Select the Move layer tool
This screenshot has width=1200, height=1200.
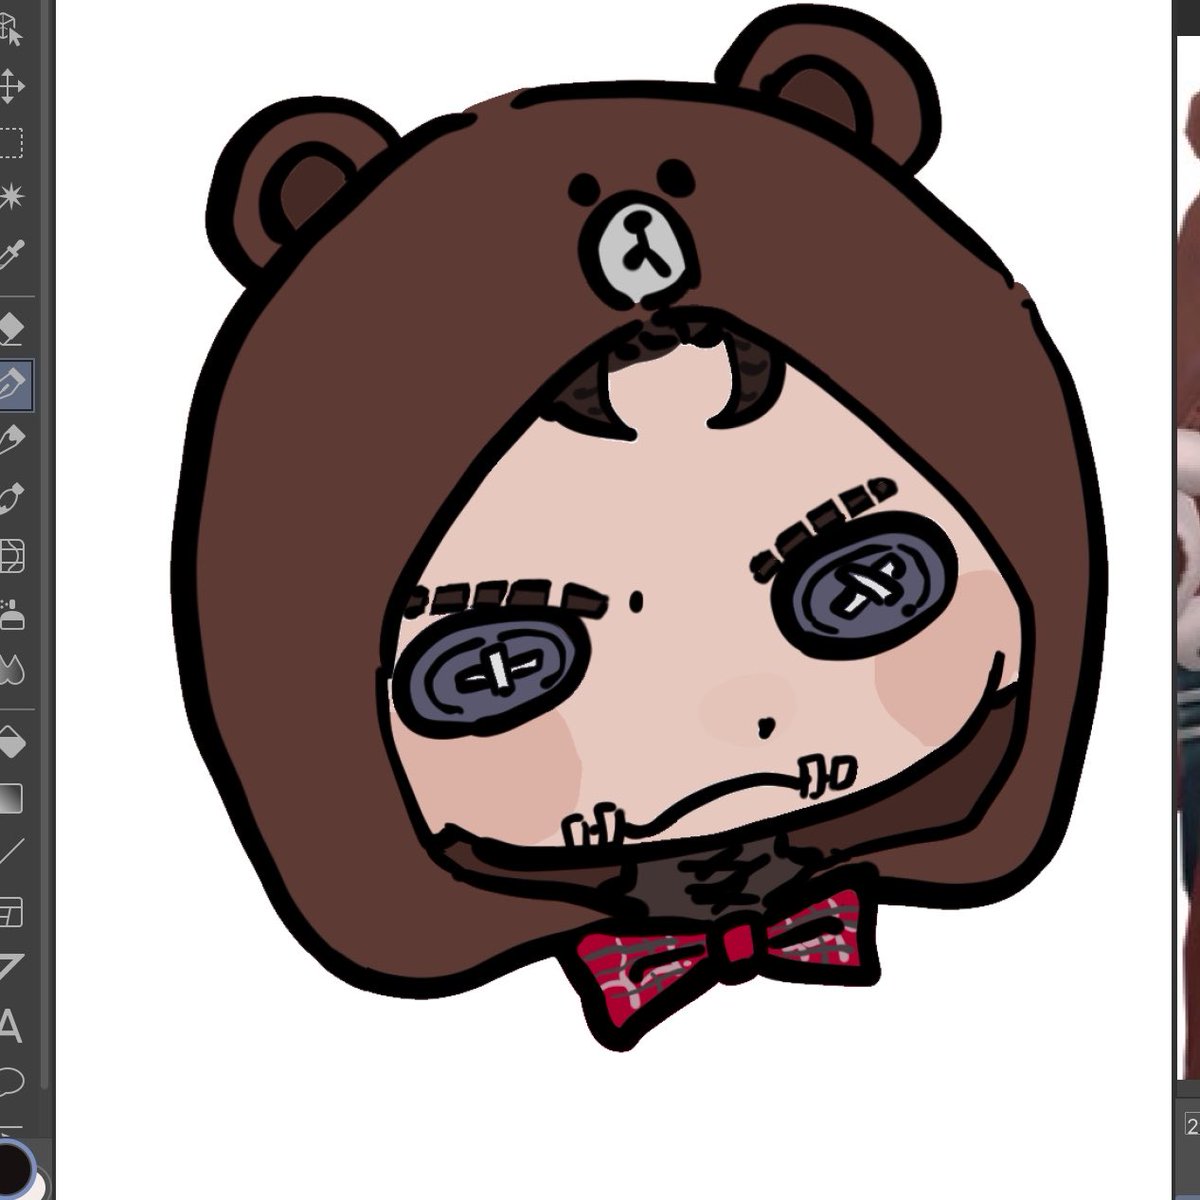tap(11, 87)
